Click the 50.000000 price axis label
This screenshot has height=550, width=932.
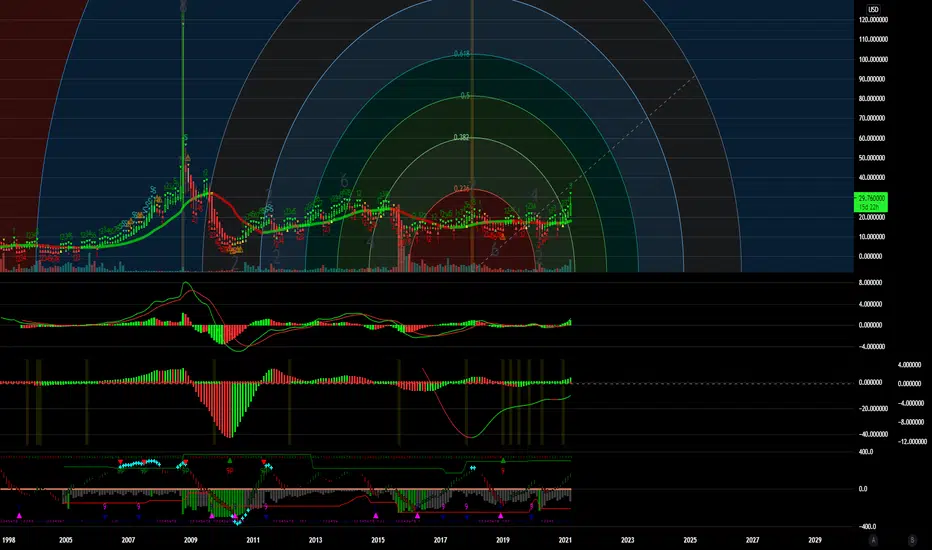pos(873,158)
